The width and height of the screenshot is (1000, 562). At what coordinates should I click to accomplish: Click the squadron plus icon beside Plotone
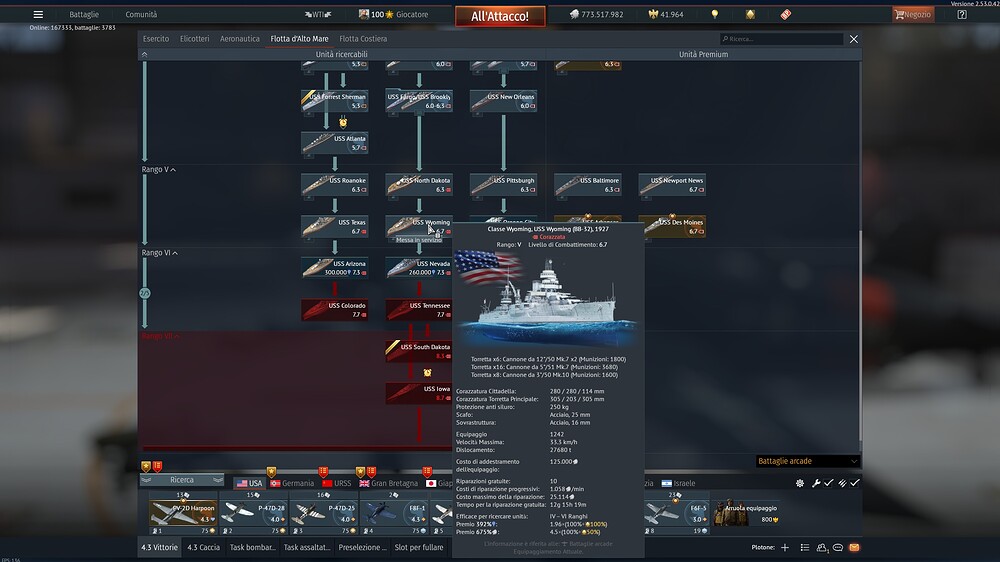(x=785, y=548)
